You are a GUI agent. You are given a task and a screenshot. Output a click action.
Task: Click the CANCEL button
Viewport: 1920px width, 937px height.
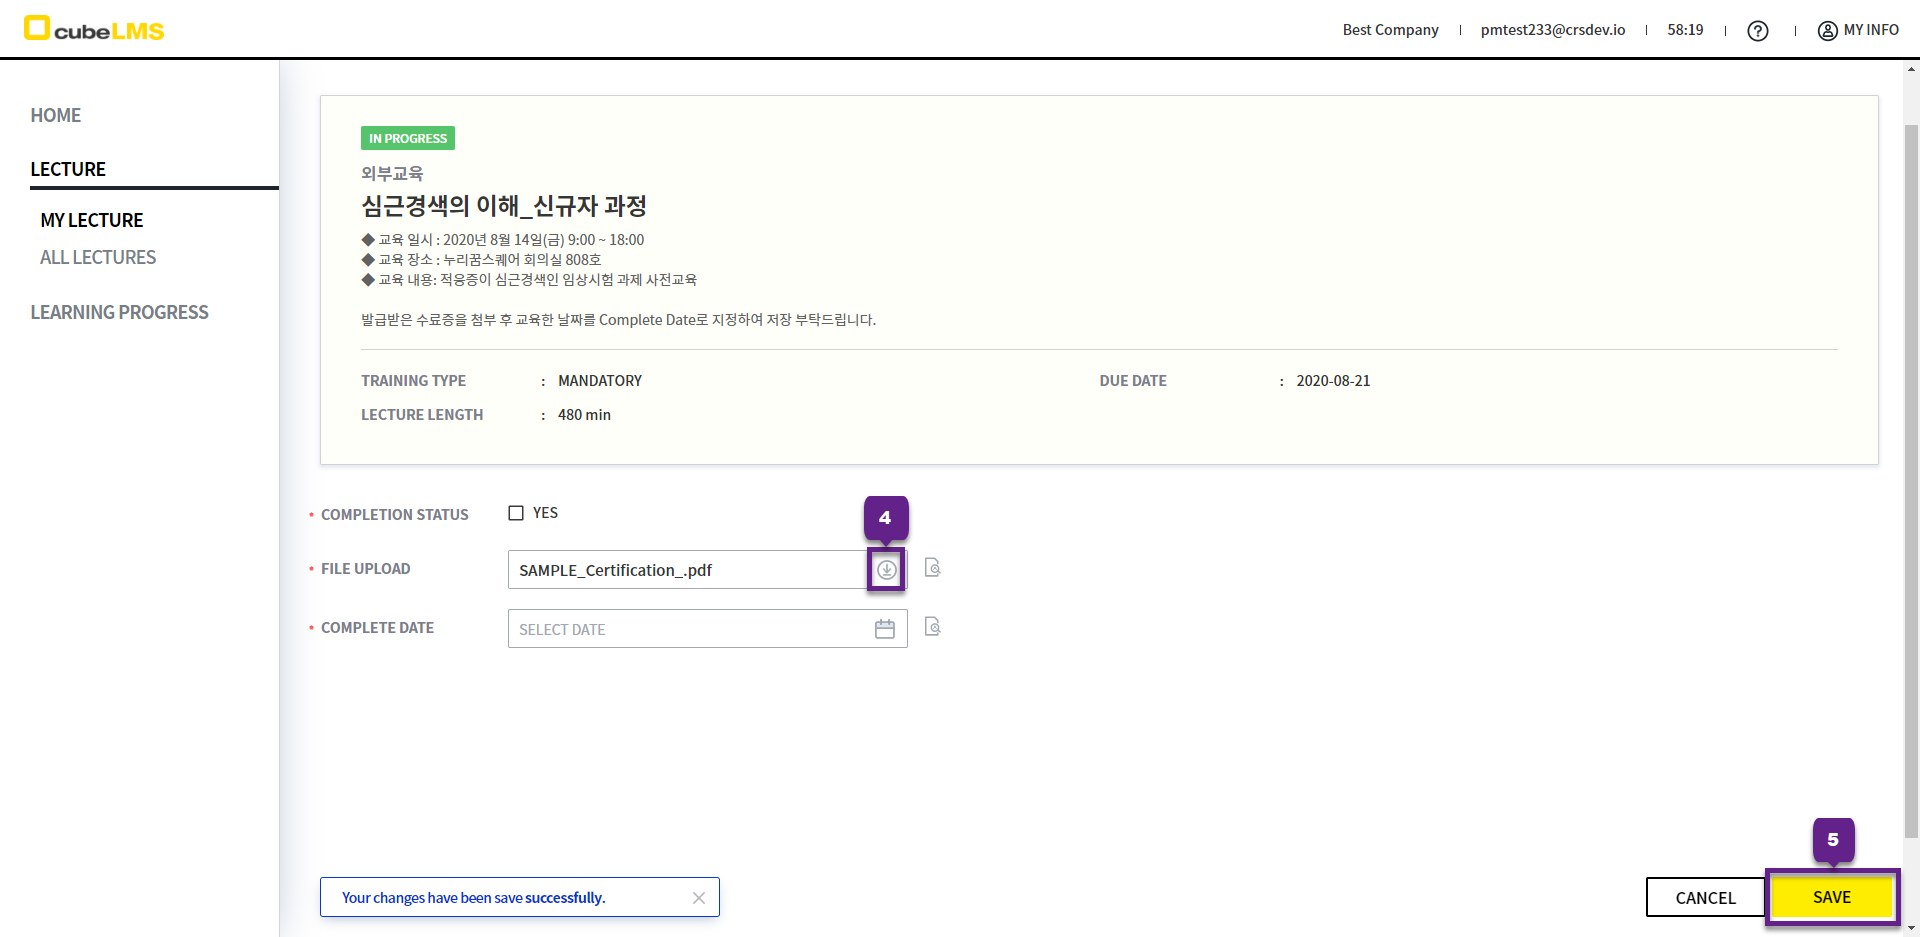[x=1705, y=898]
